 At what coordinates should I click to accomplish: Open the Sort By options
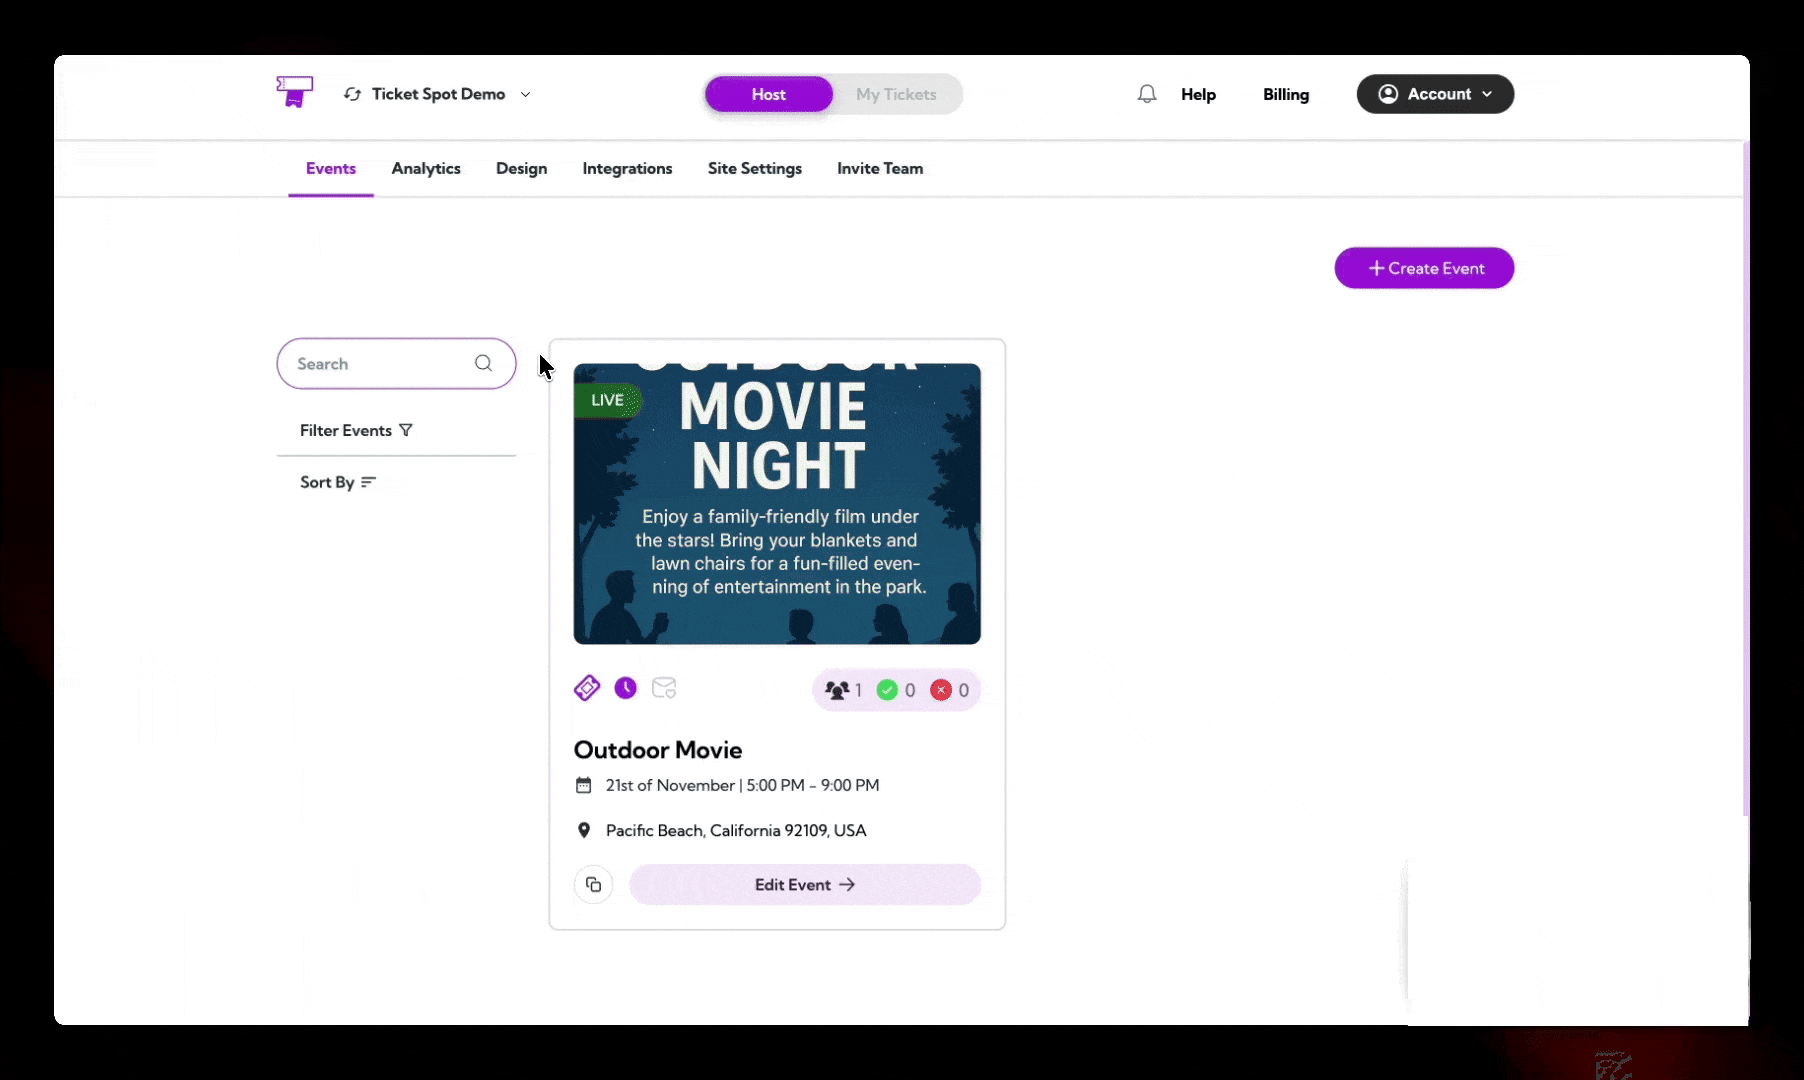tap(335, 481)
